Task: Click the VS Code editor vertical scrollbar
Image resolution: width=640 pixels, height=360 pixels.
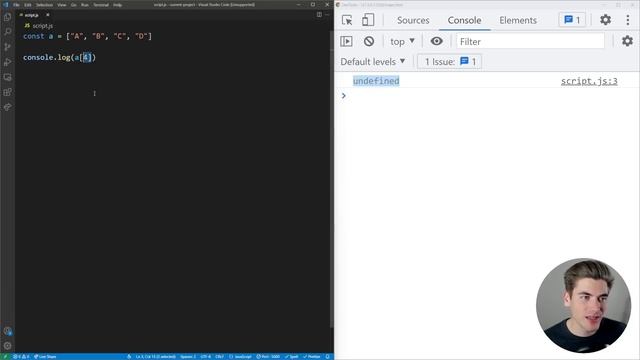Action: click(331, 178)
